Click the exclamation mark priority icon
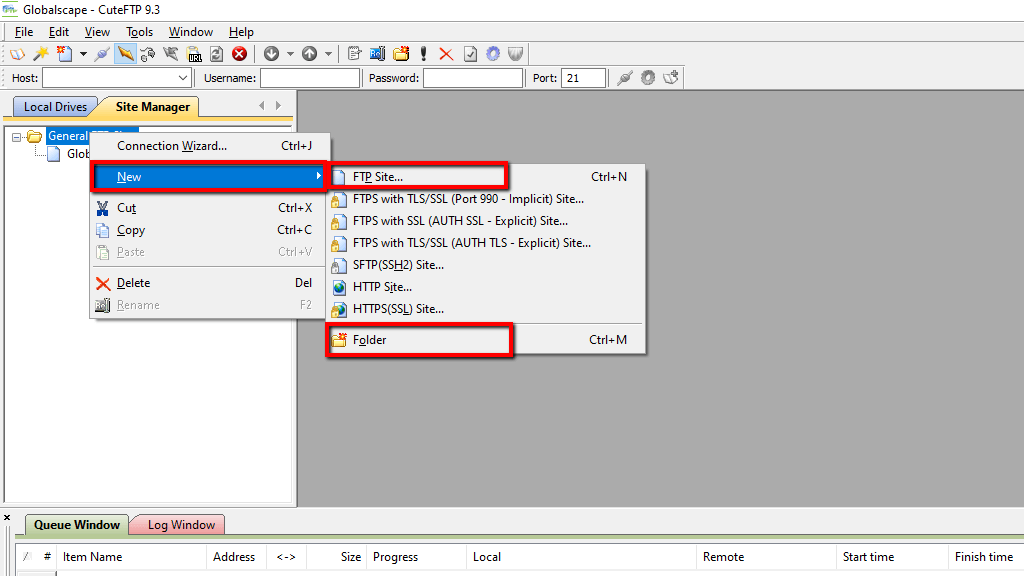 coord(422,54)
